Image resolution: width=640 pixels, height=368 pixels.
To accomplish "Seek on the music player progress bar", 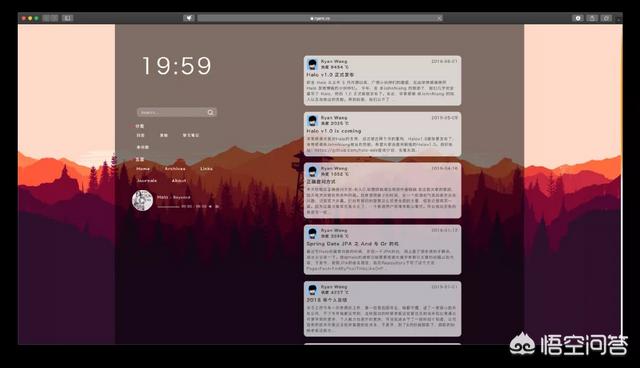I will click(168, 207).
